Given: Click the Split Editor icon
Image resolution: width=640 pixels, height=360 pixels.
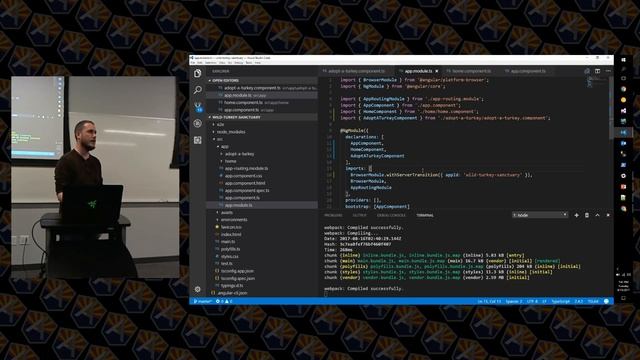Looking at the screenshot, I should pos(598,71).
